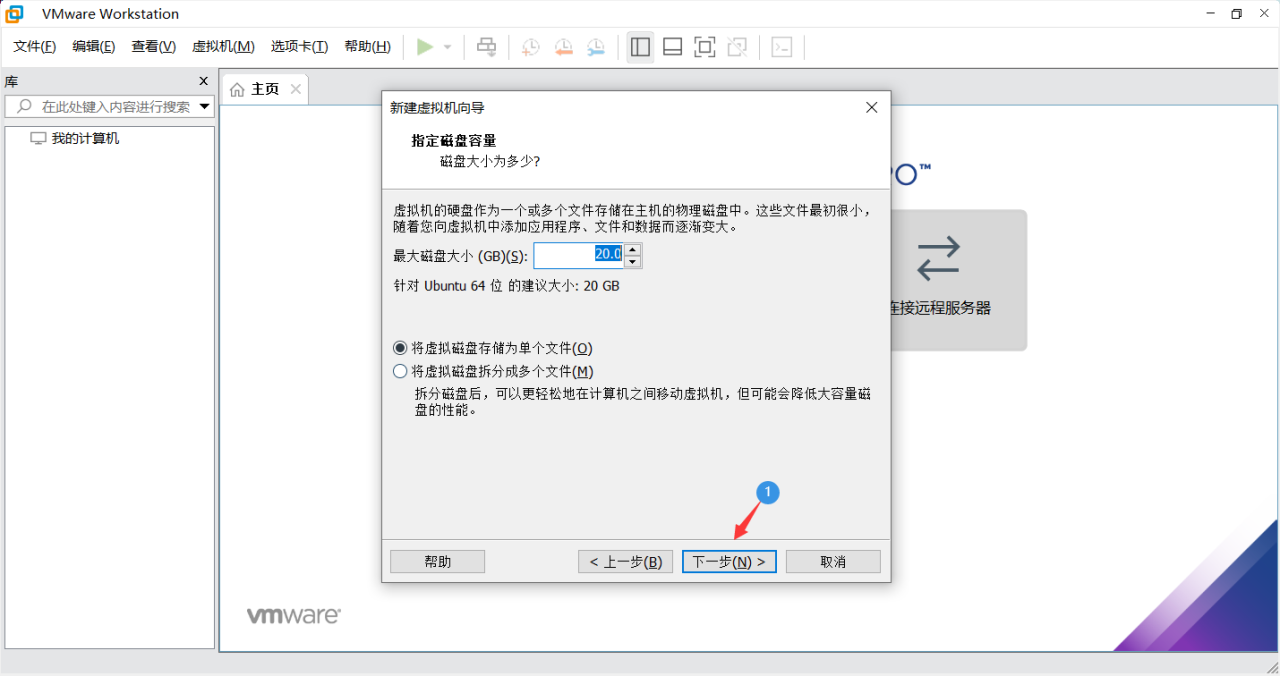Click the maximum disk size input field

(x=579, y=255)
